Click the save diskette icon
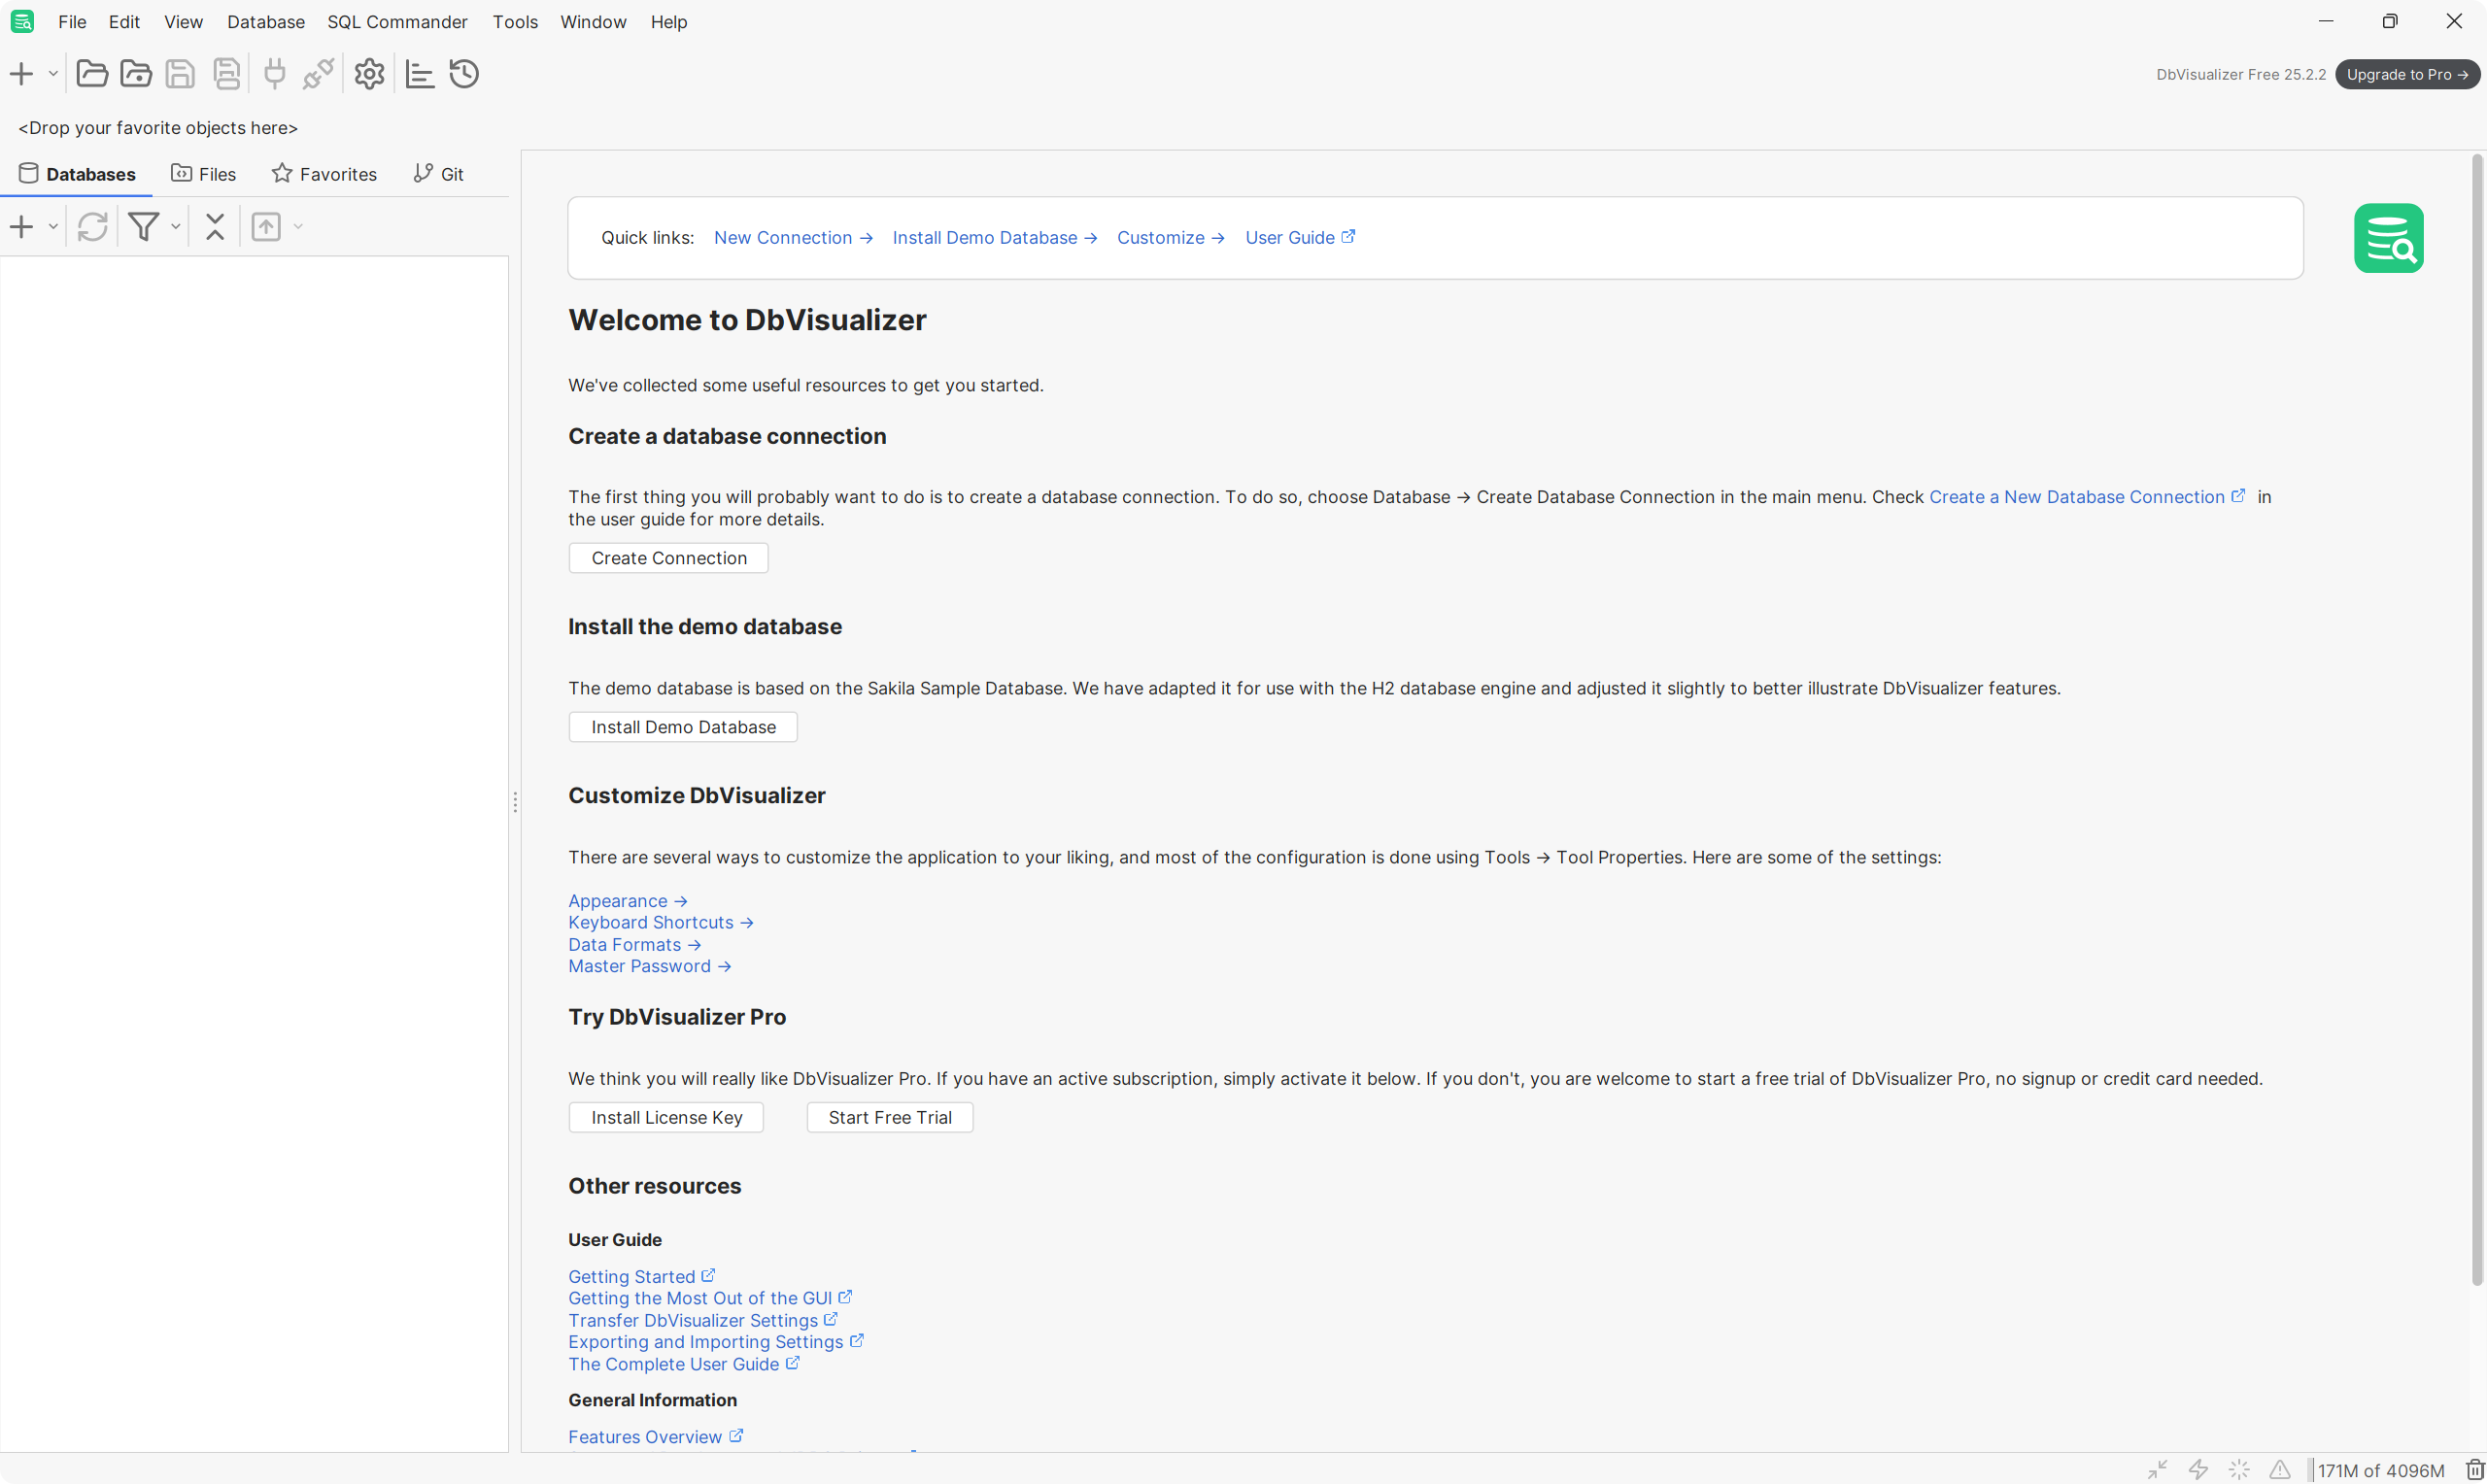Viewport: 2487px width, 1484px height. pos(180,73)
